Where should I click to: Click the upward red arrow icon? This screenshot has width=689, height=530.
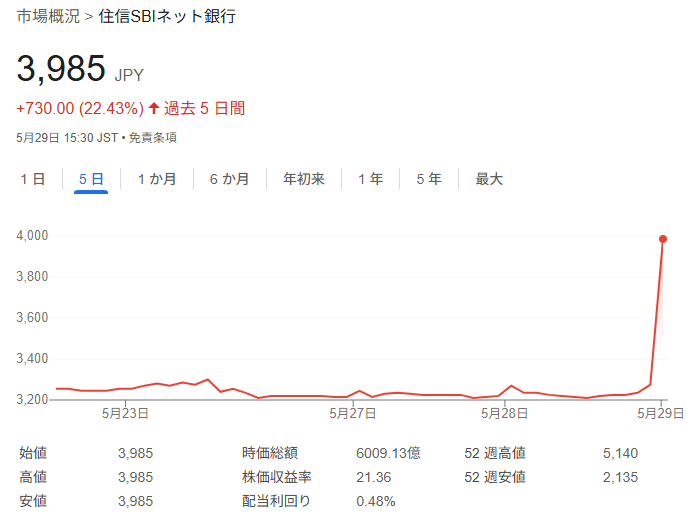tap(153, 108)
